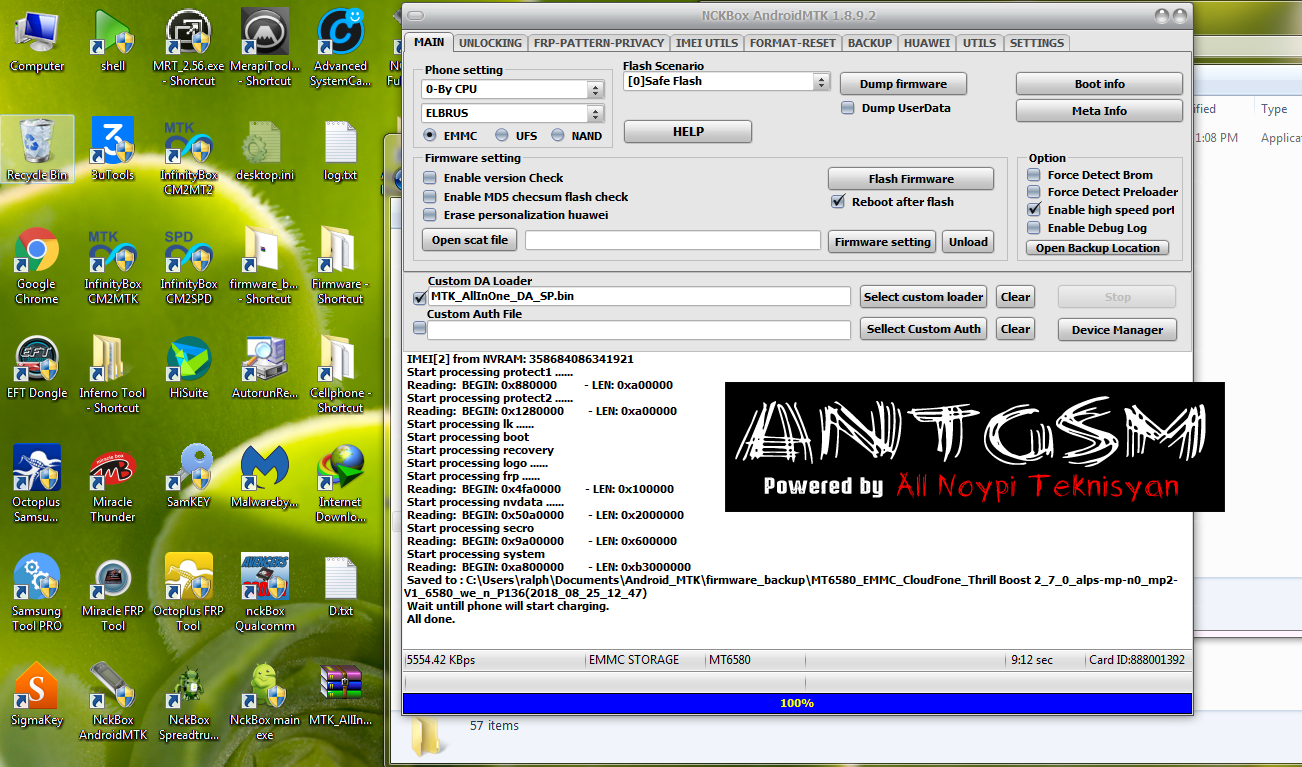Select the SigmaKey desktop icon
The image size is (1302, 767).
(37, 694)
